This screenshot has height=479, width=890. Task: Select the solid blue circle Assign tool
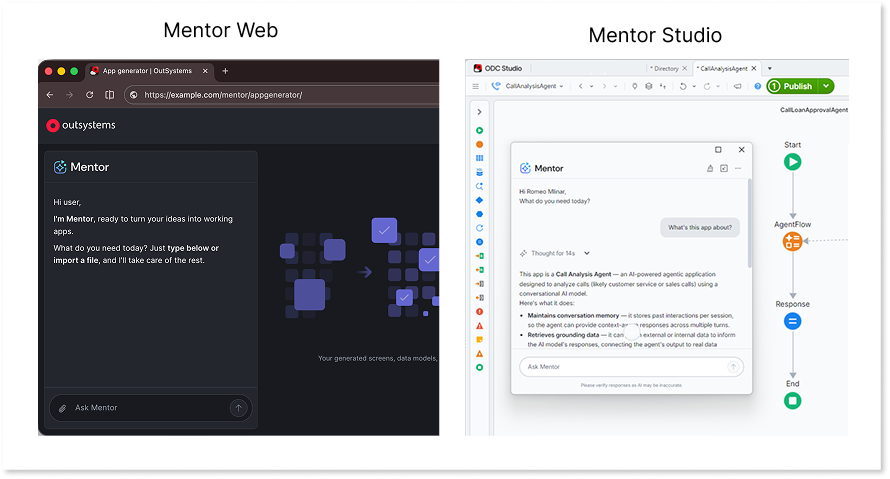[x=480, y=242]
